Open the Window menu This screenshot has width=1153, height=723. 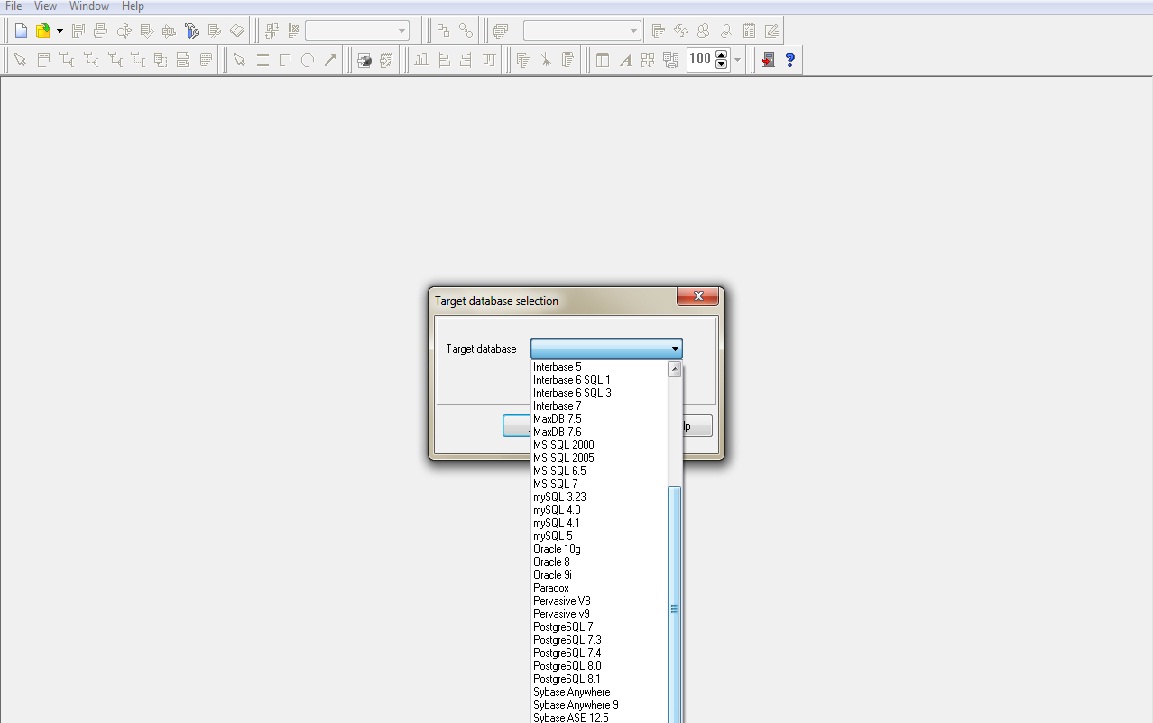point(88,6)
